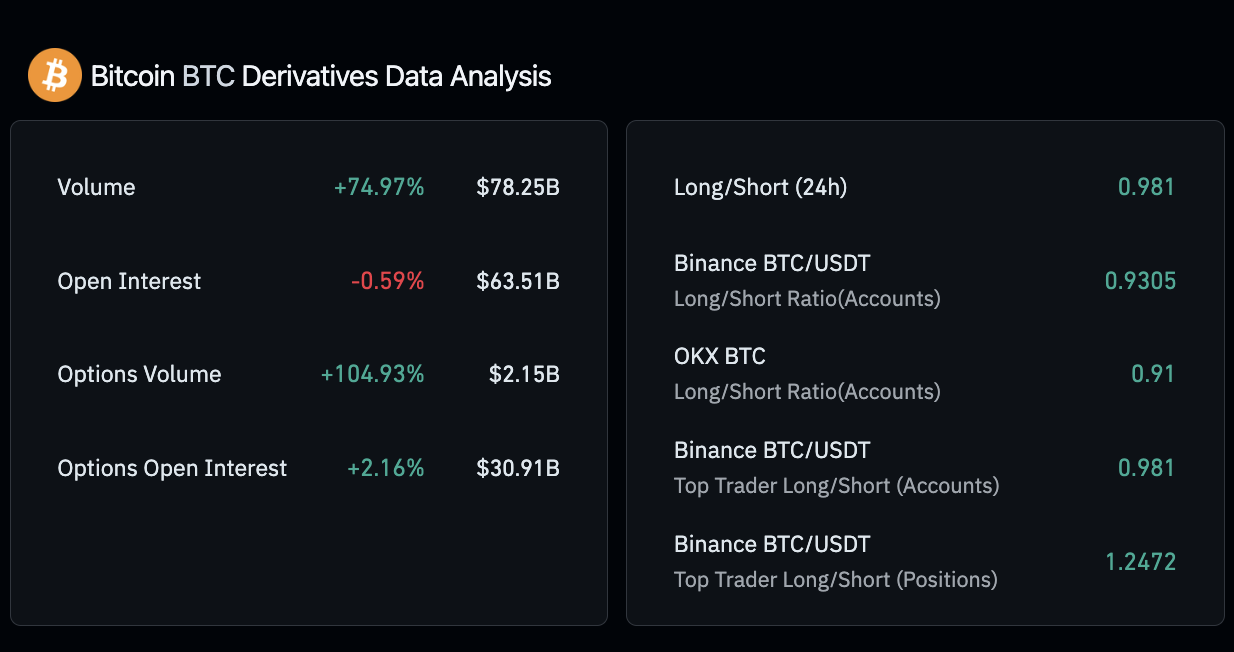Screen dimensions: 1234x652
Task: Select the Options Open Interest label
Action: click(x=172, y=468)
